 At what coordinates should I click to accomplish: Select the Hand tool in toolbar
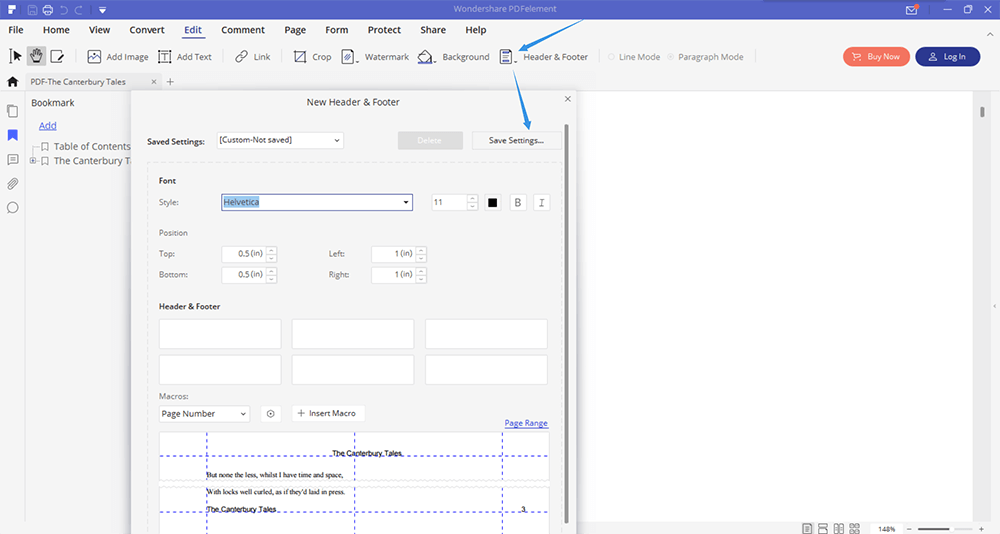coord(37,56)
